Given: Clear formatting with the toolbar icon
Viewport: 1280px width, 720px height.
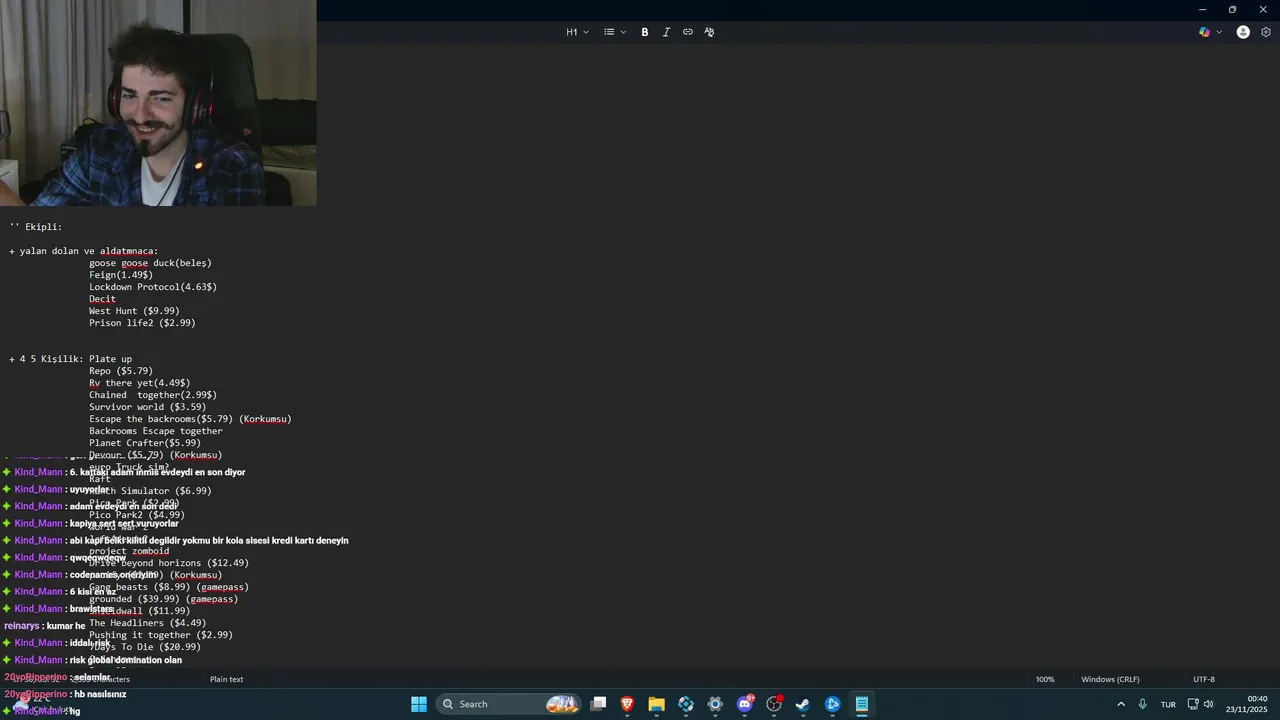Looking at the screenshot, I should tap(709, 32).
